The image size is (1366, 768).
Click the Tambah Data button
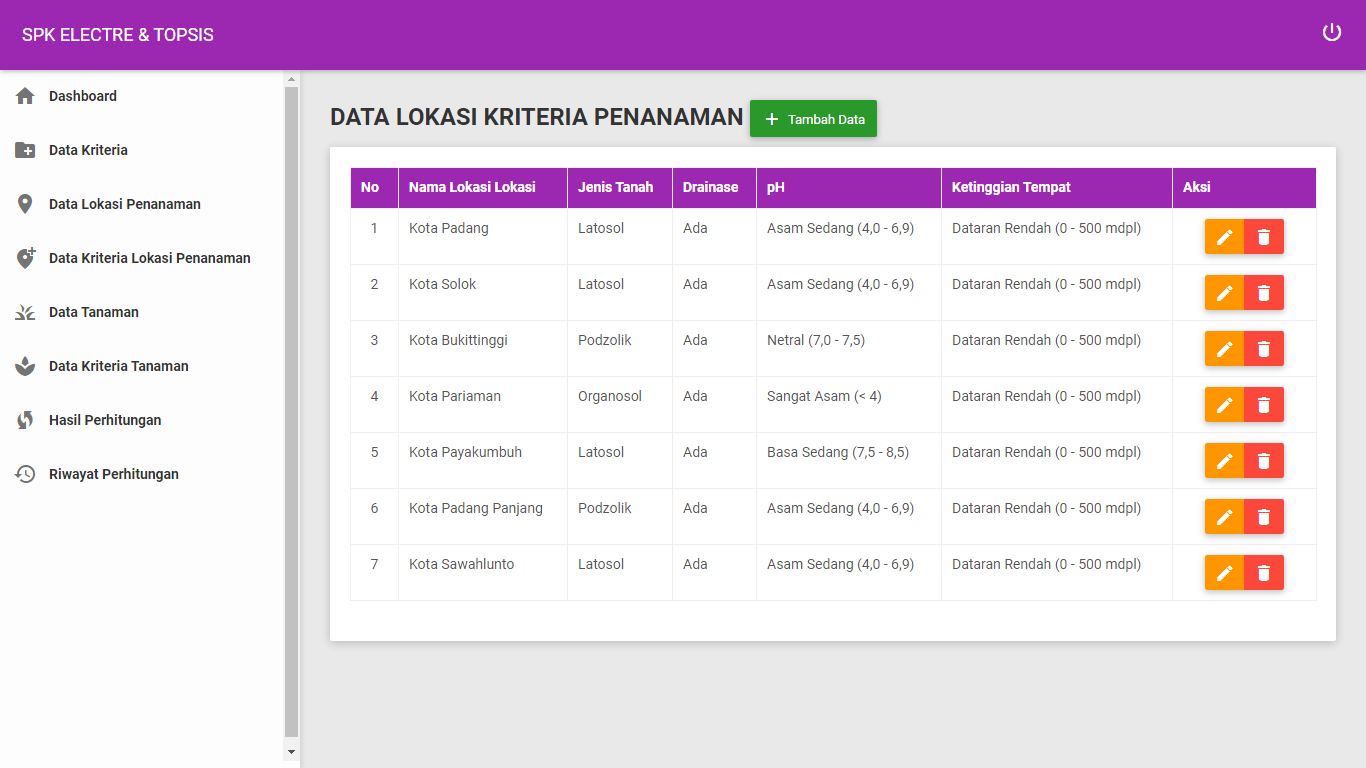(813, 119)
